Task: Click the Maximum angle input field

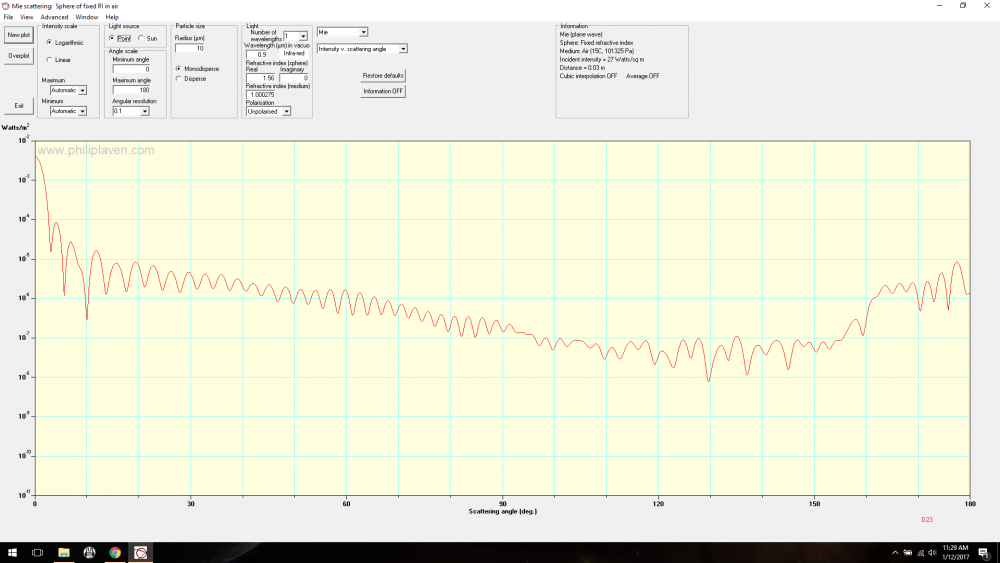Action: pyautogui.click(x=131, y=90)
